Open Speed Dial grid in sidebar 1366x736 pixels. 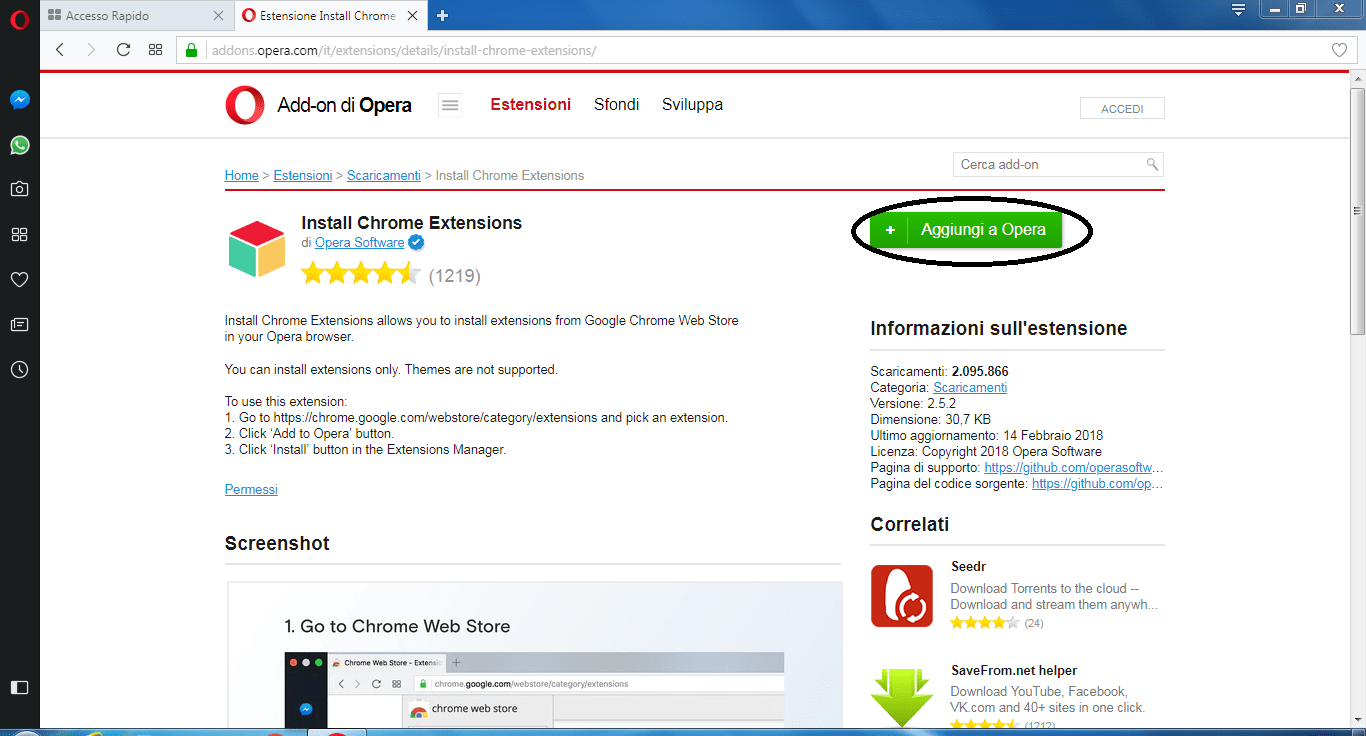pyautogui.click(x=19, y=234)
